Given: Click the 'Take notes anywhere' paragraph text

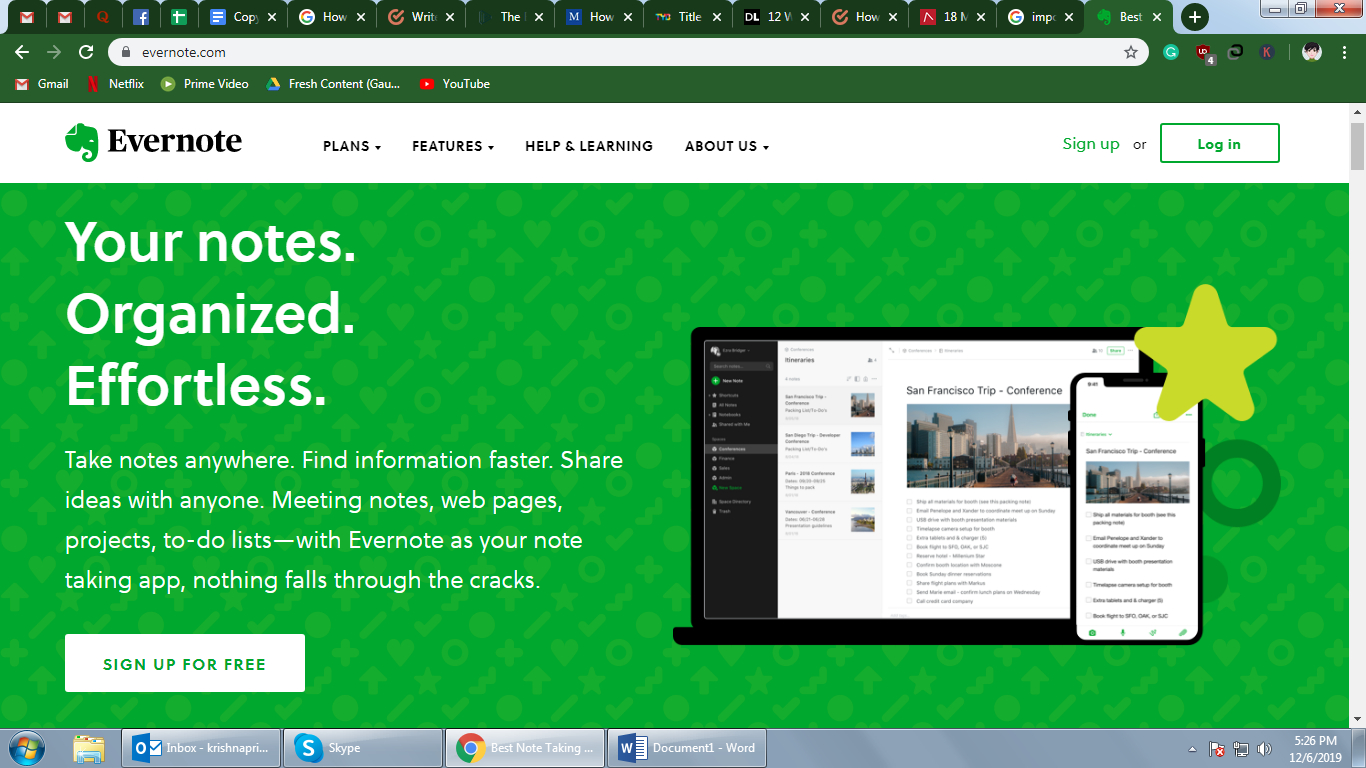Looking at the screenshot, I should [344, 520].
